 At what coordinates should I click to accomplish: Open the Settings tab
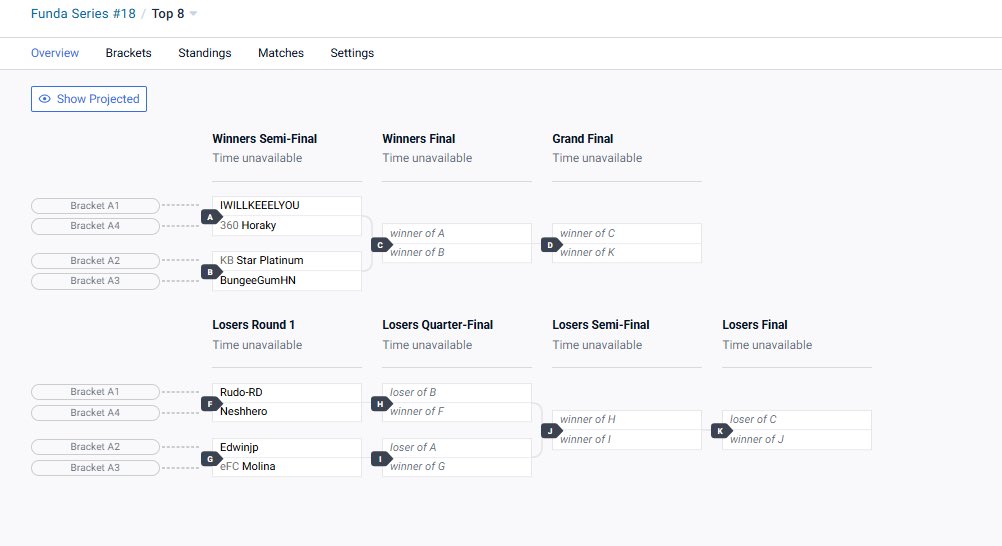(352, 53)
